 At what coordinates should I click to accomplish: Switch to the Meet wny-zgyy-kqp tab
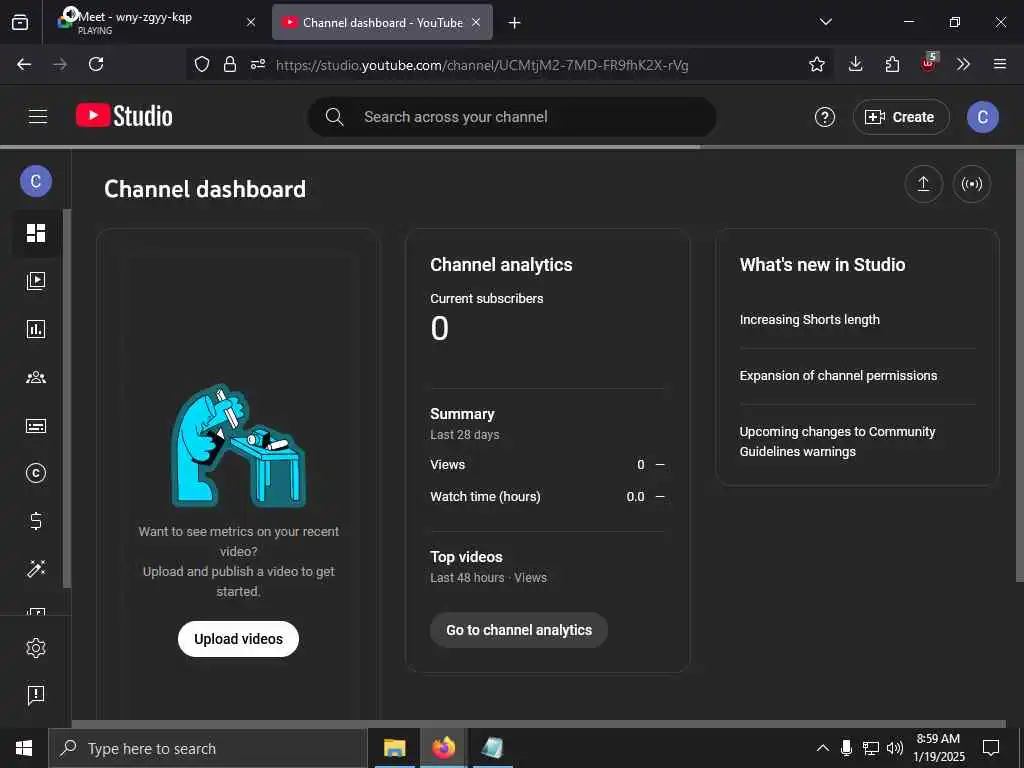pyautogui.click(x=157, y=22)
